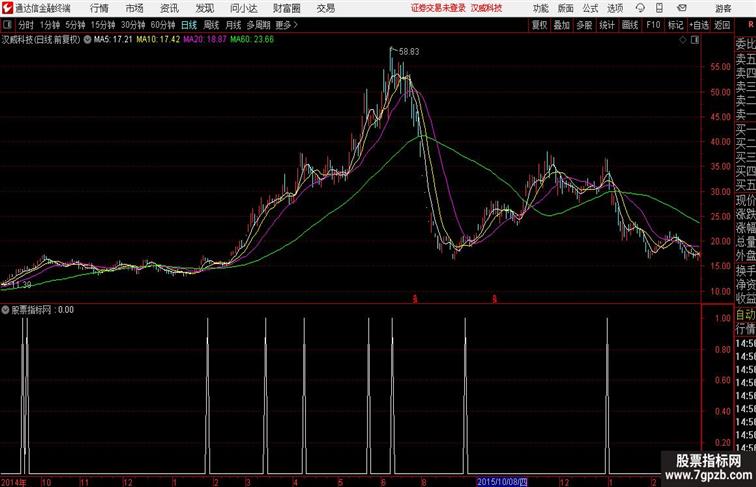Open the 资讯 menu
The image size is (756, 487).
pyautogui.click(x=169, y=8)
